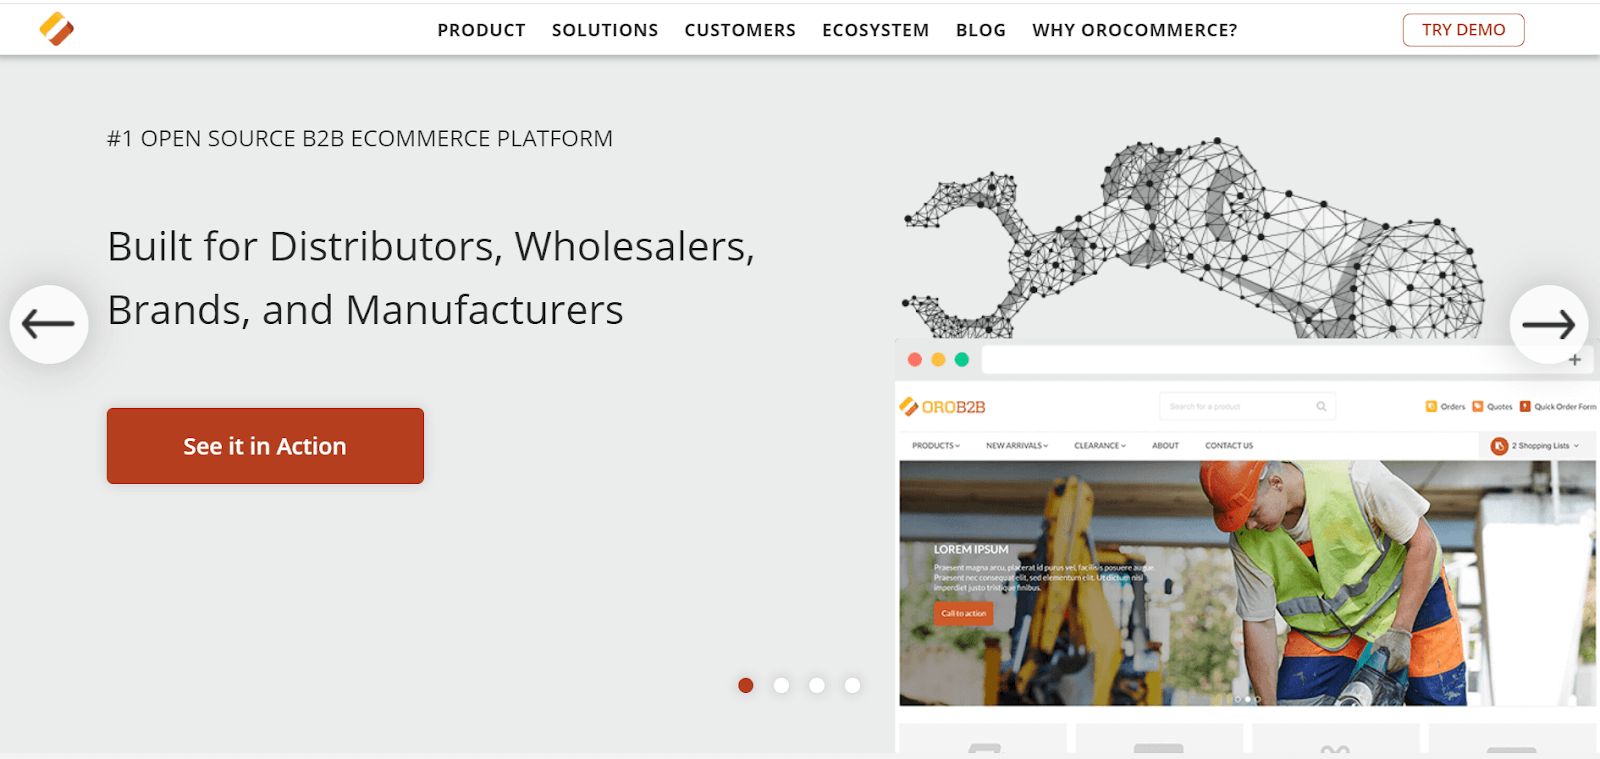Select the third carousel dot
This screenshot has width=1600, height=759.
click(x=817, y=685)
